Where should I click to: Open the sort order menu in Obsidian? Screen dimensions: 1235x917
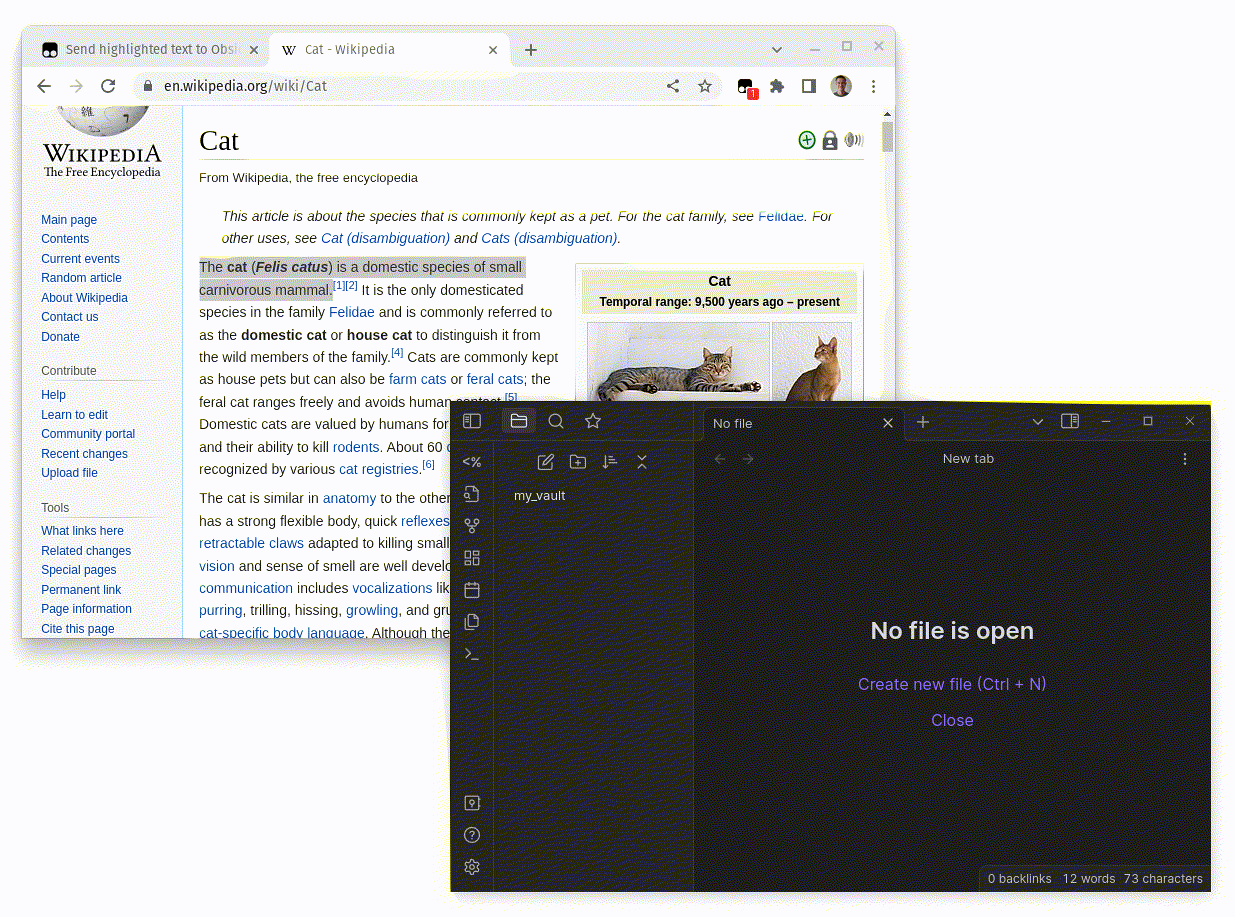click(610, 461)
